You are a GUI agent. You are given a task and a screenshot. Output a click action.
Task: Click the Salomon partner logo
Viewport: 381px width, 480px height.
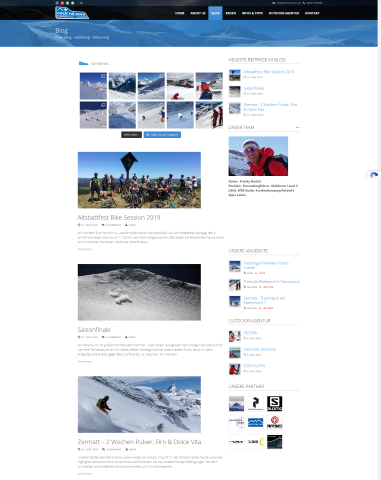pyautogui.click(x=275, y=404)
